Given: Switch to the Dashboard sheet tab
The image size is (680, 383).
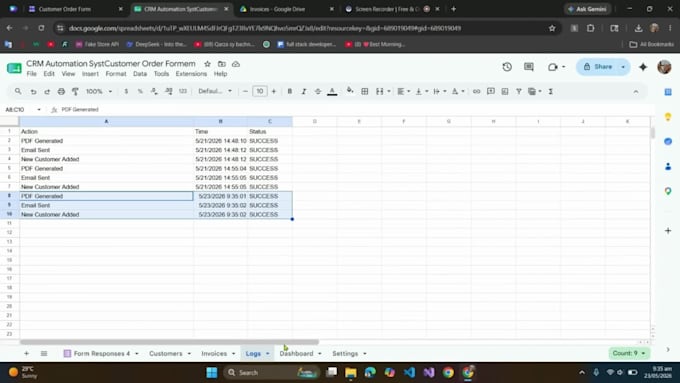Looking at the screenshot, I should click(x=296, y=354).
